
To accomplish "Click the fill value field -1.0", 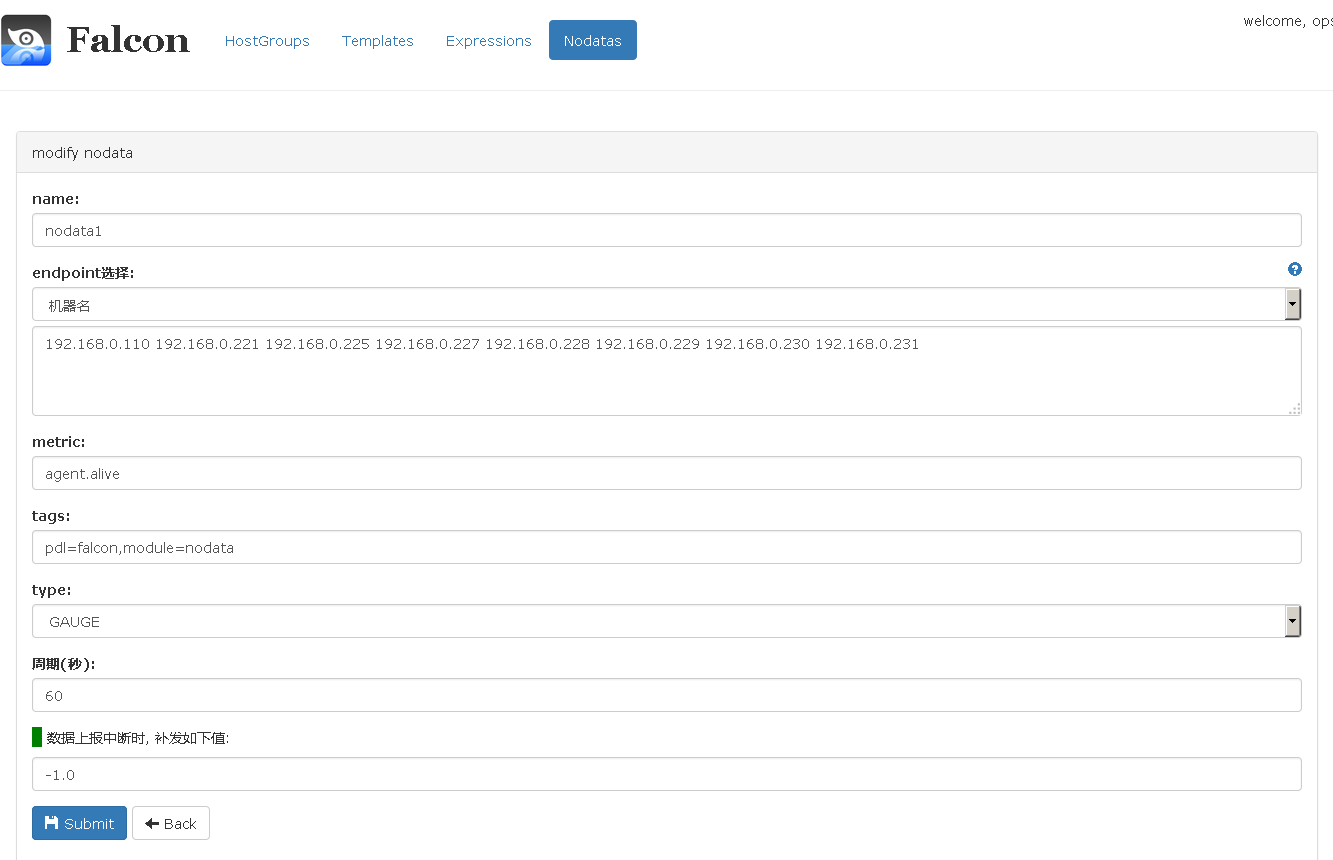I will coord(666,774).
